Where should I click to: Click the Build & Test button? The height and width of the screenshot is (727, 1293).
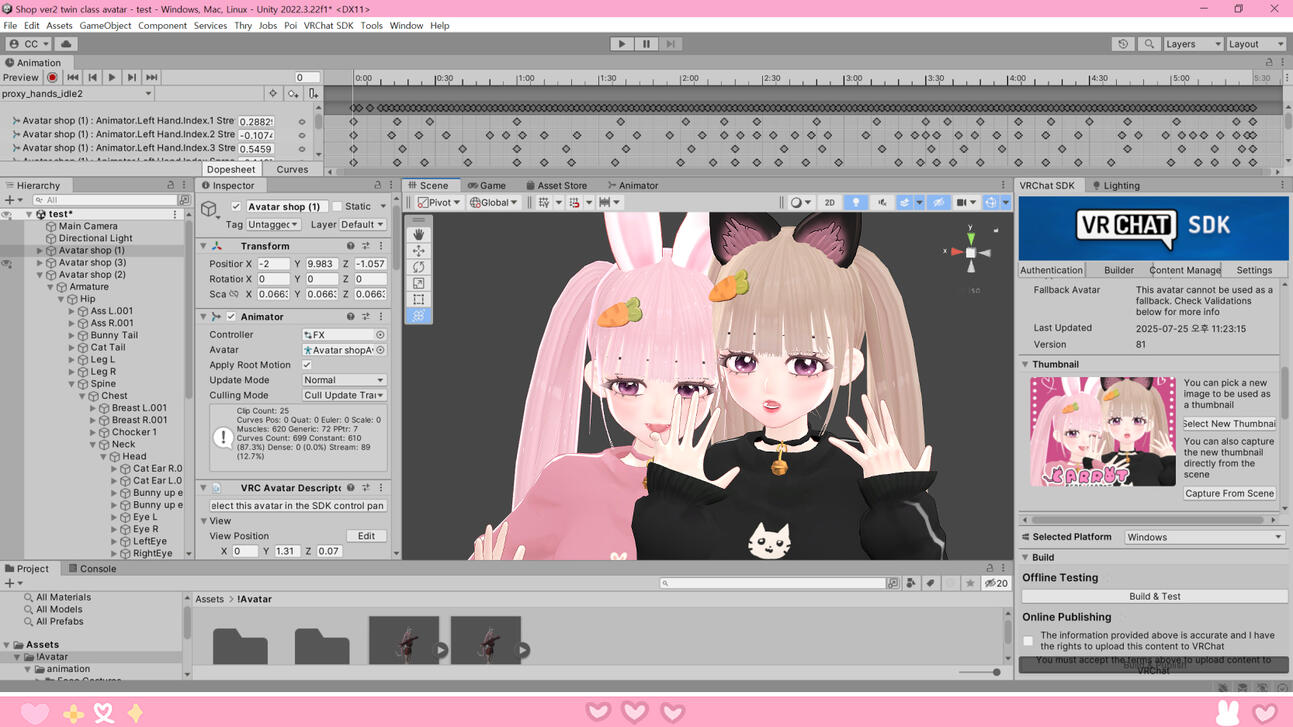[1154, 595]
